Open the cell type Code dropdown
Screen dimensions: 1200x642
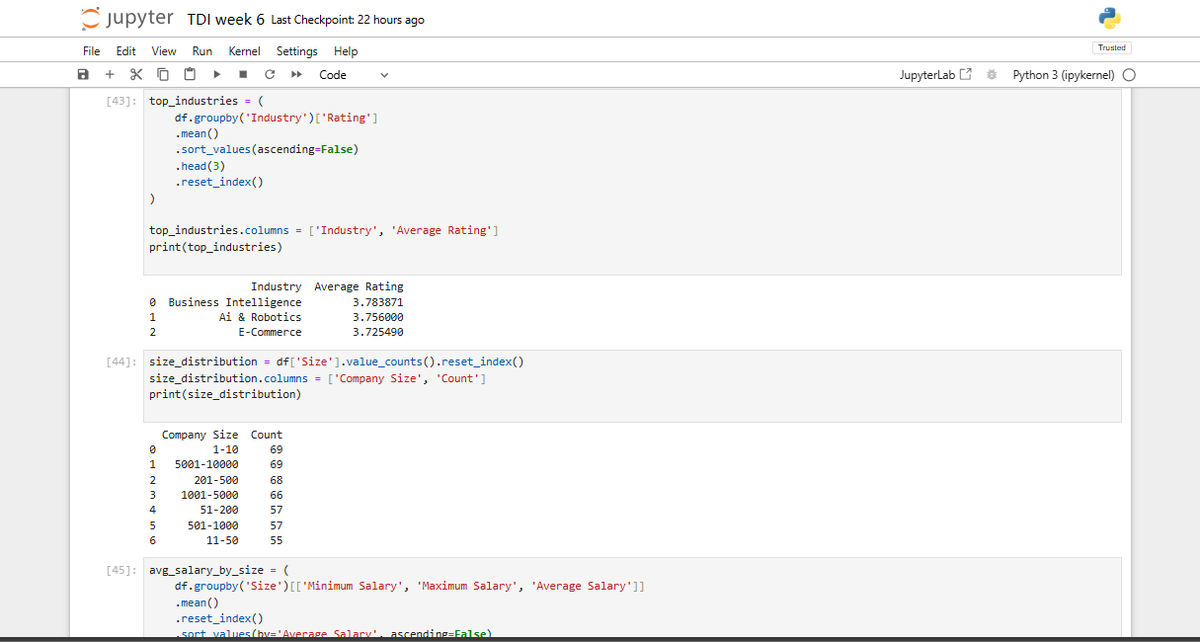pyautogui.click(x=353, y=75)
